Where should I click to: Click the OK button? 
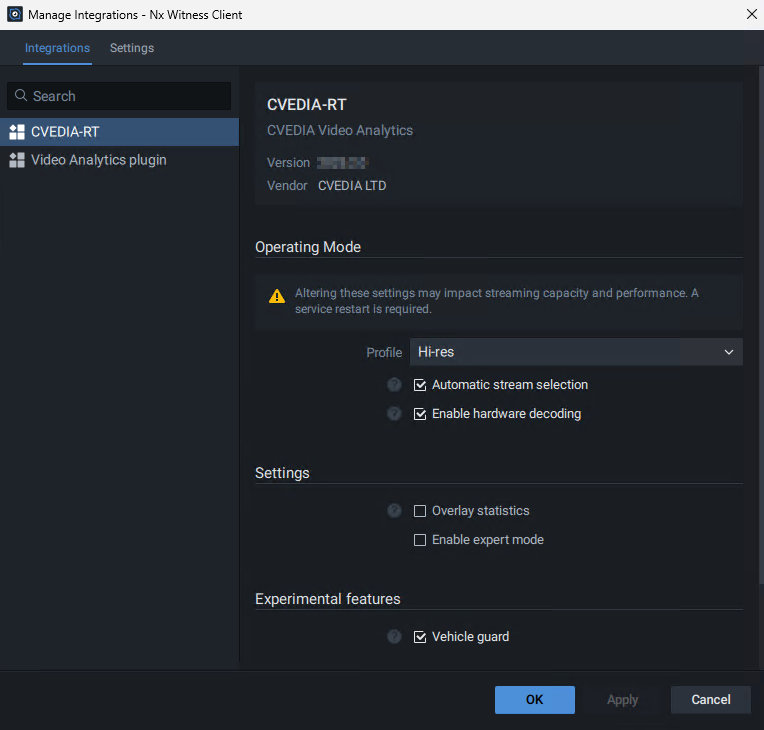(535, 700)
